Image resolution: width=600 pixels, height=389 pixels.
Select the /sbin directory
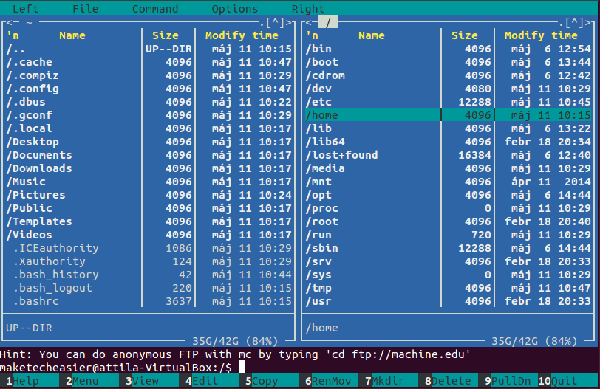[448, 248]
